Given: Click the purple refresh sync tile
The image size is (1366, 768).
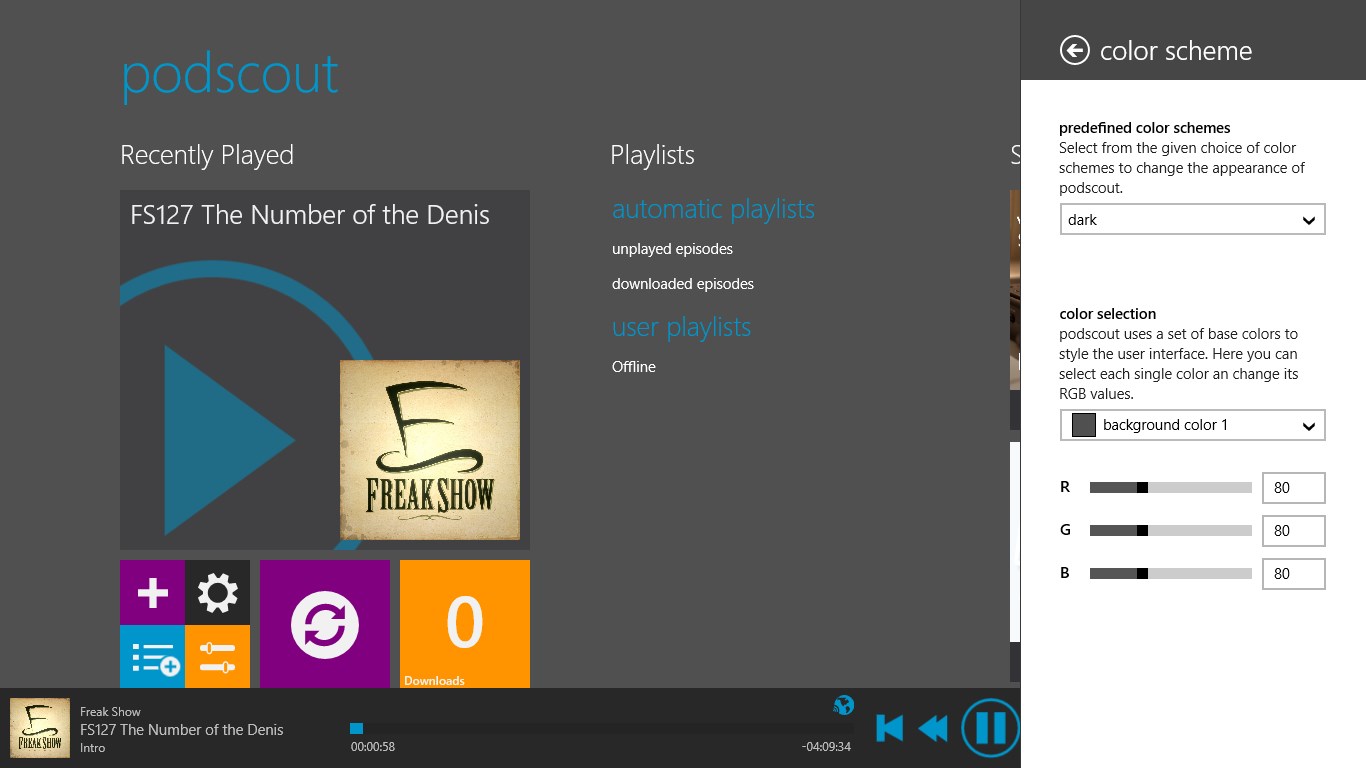Looking at the screenshot, I should 325,625.
